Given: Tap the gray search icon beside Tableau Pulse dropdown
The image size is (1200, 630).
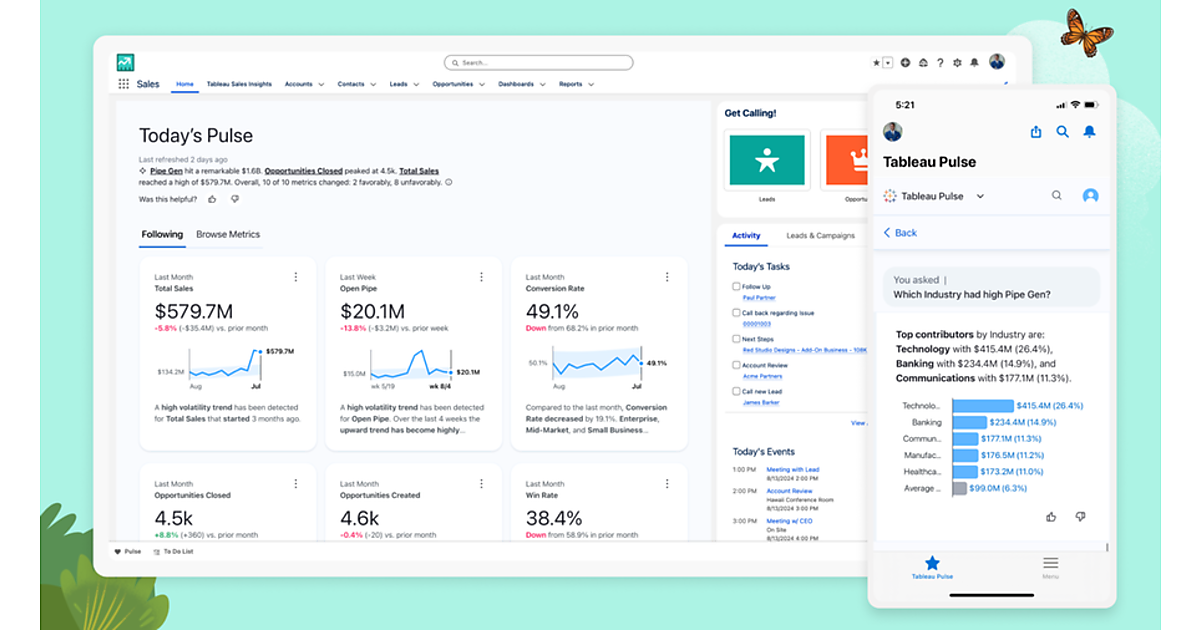Looking at the screenshot, I should click(x=1056, y=196).
